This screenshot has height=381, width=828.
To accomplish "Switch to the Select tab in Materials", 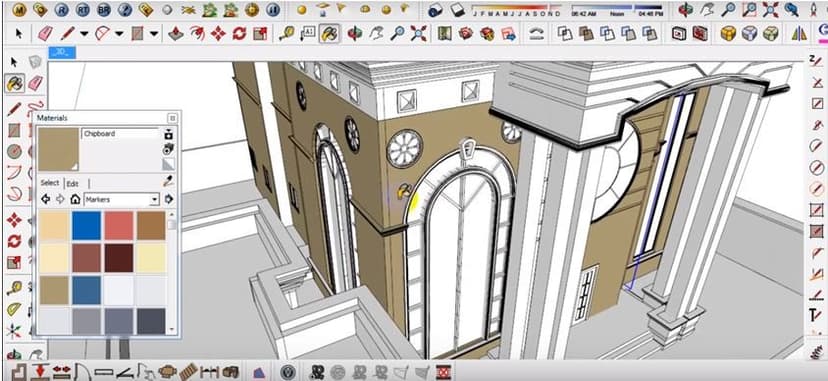I will click(x=50, y=183).
